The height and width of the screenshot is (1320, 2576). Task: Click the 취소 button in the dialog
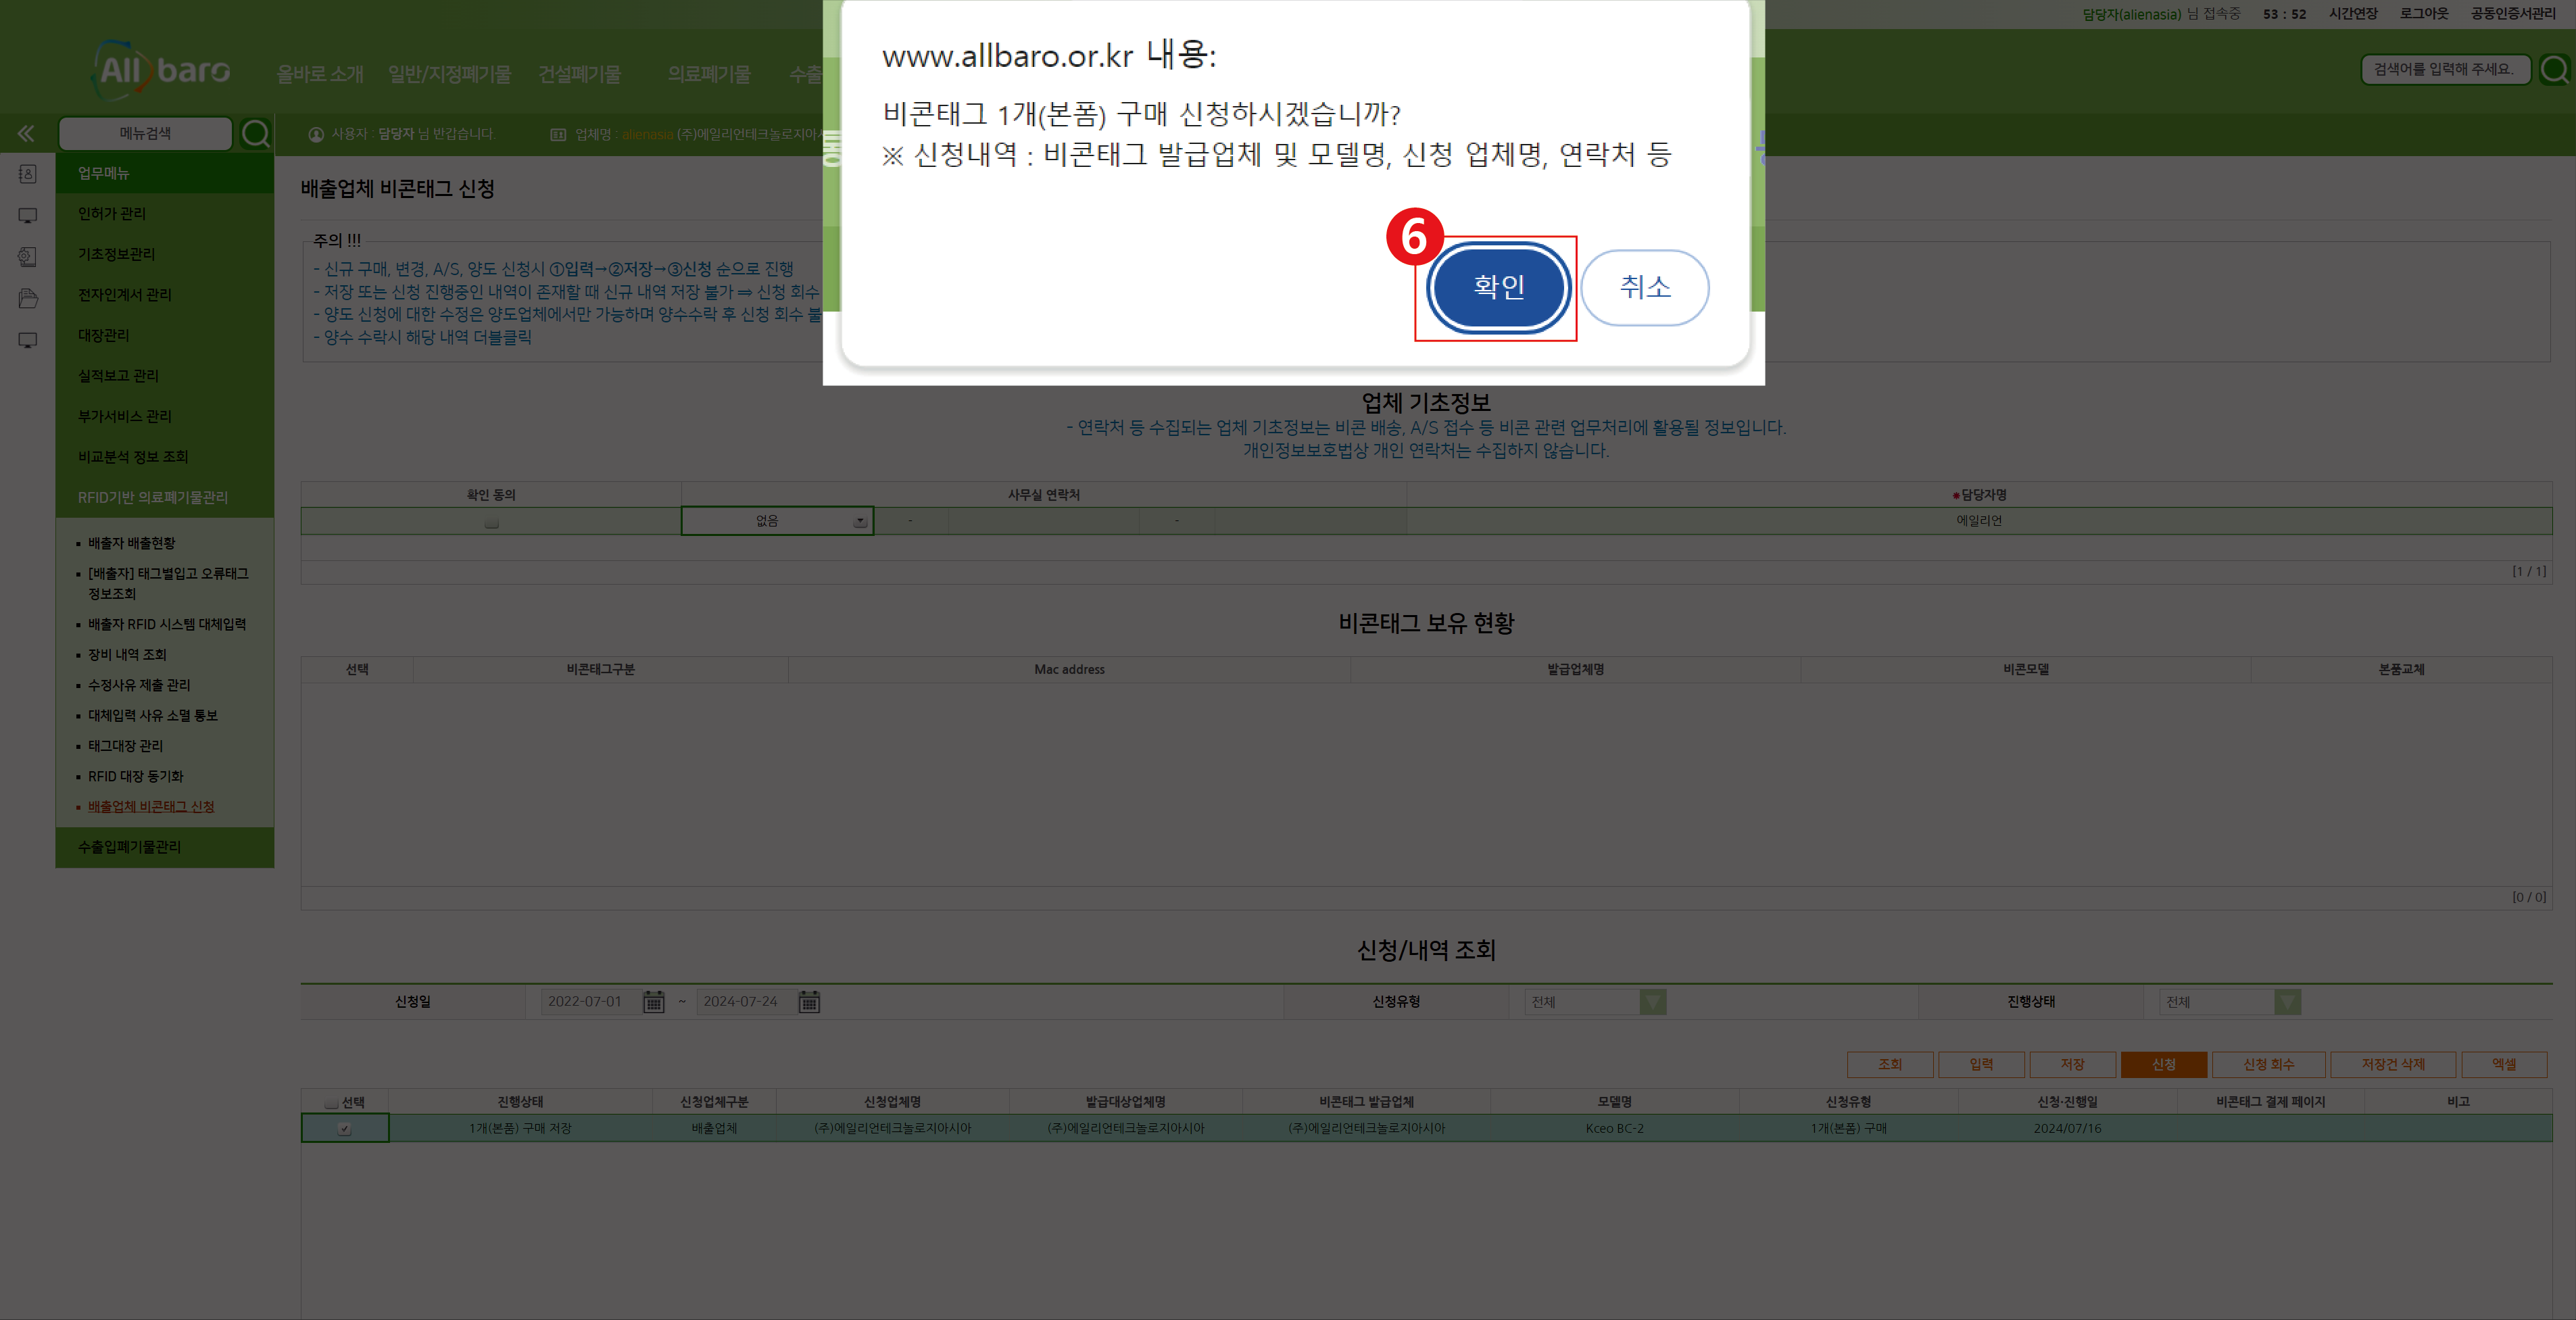click(x=1645, y=287)
